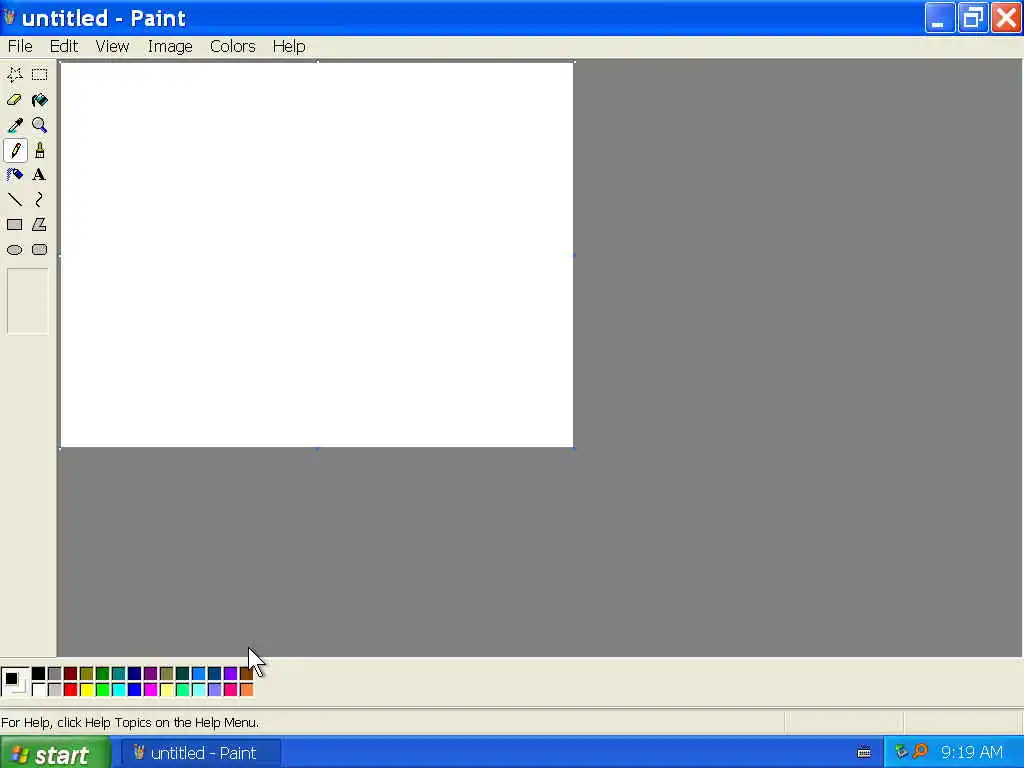Click the orange search tray icon
Screen dimensions: 1024x768
(920, 752)
